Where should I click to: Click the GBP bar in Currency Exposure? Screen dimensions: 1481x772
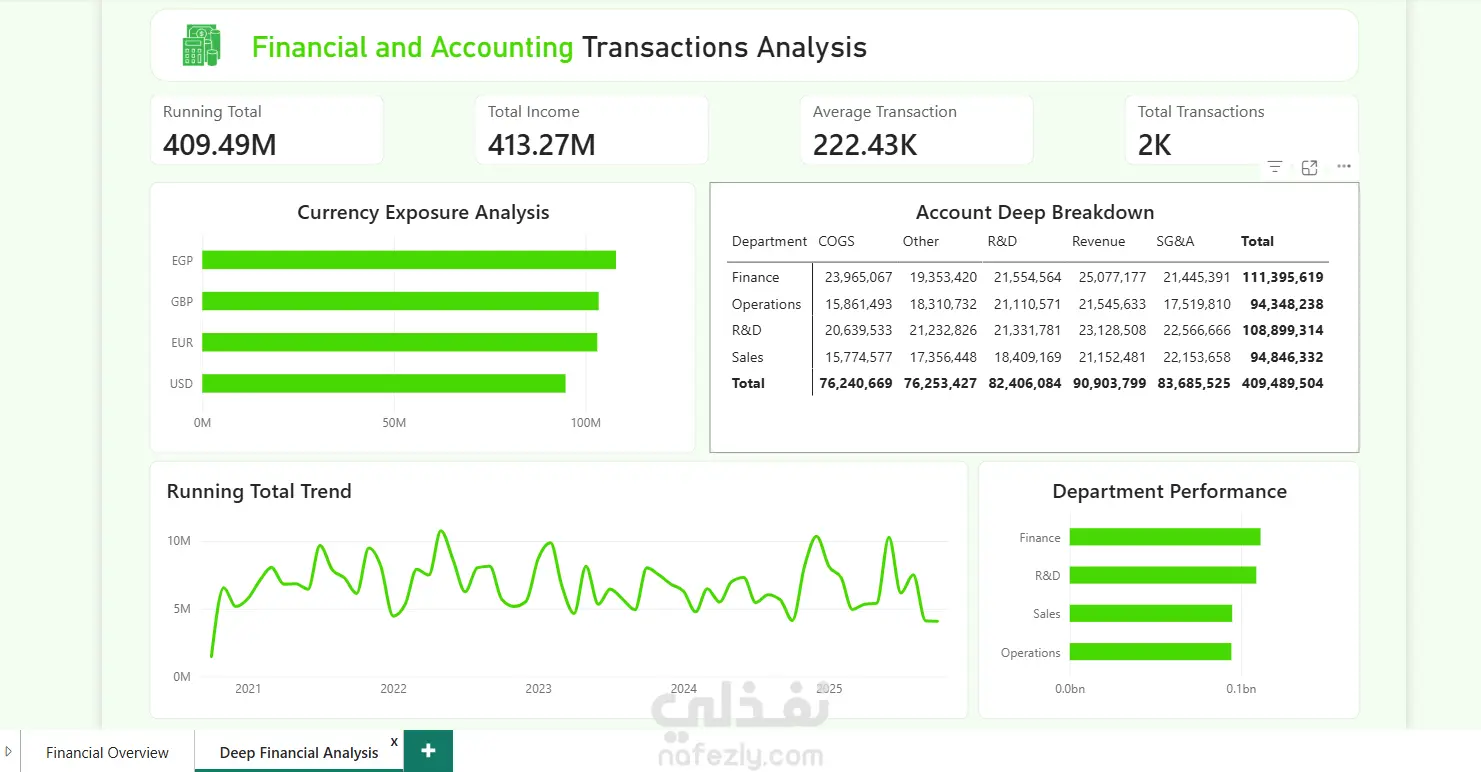pos(400,301)
